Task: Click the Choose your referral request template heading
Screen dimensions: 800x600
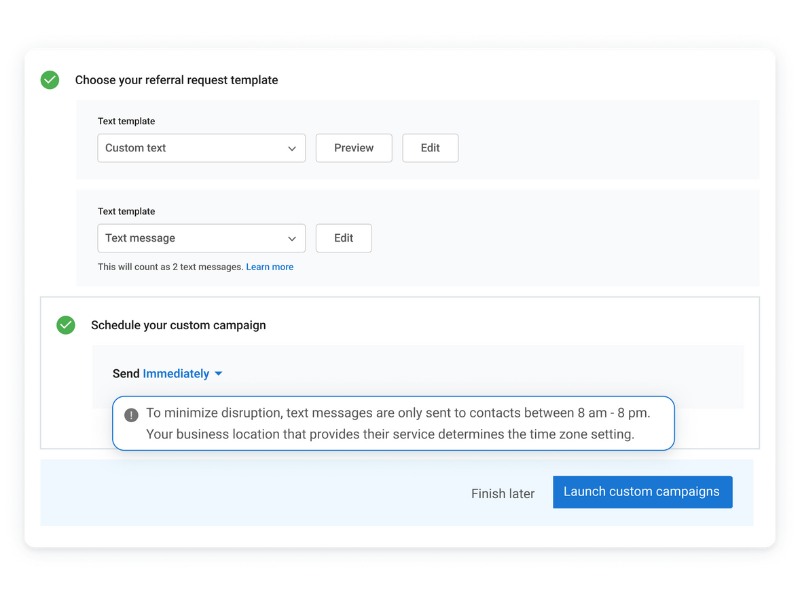Action: 177,80
